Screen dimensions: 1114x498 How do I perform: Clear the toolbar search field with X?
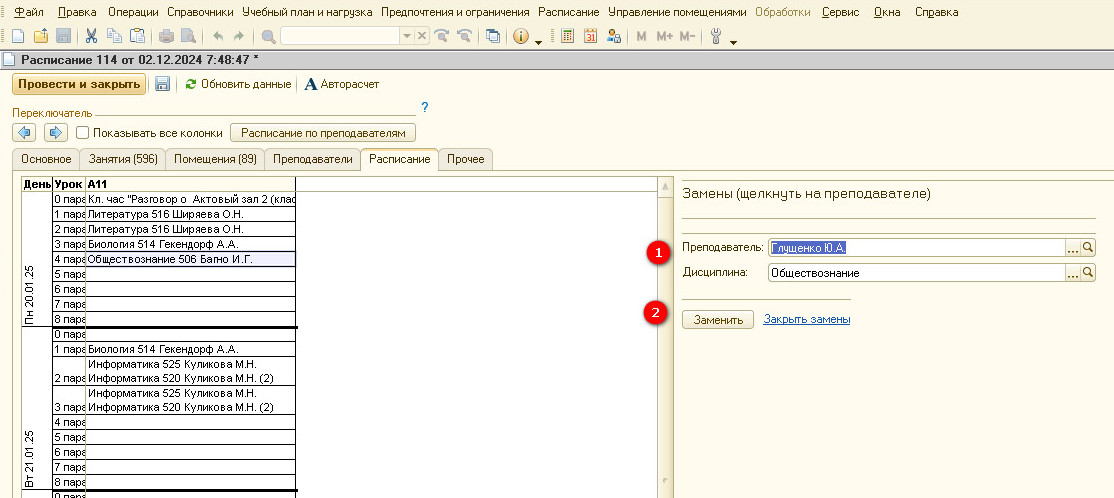pos(422,36)
